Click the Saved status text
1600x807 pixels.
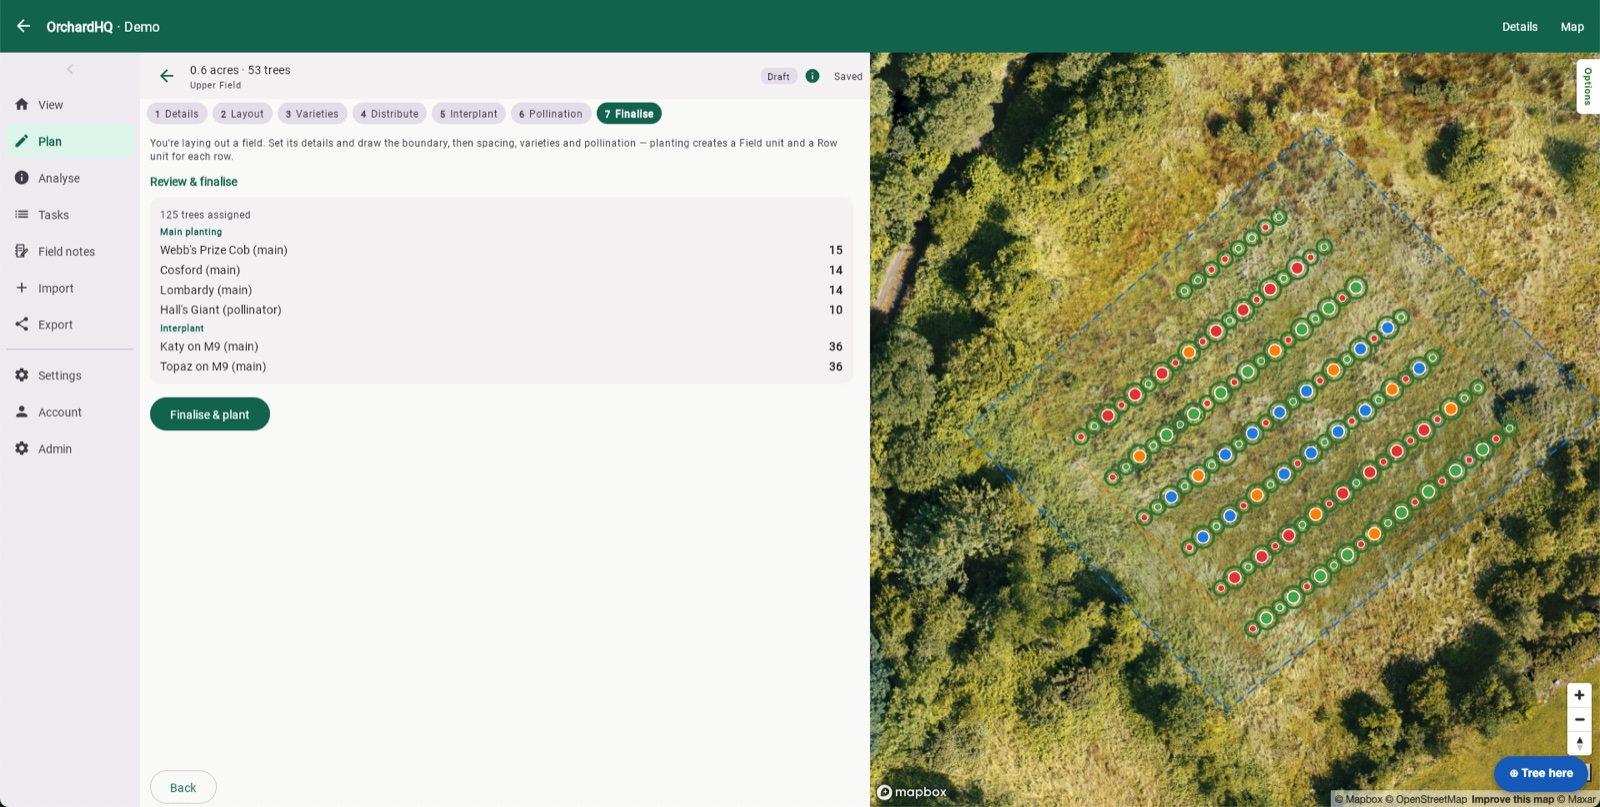click(x=848, y=77)
